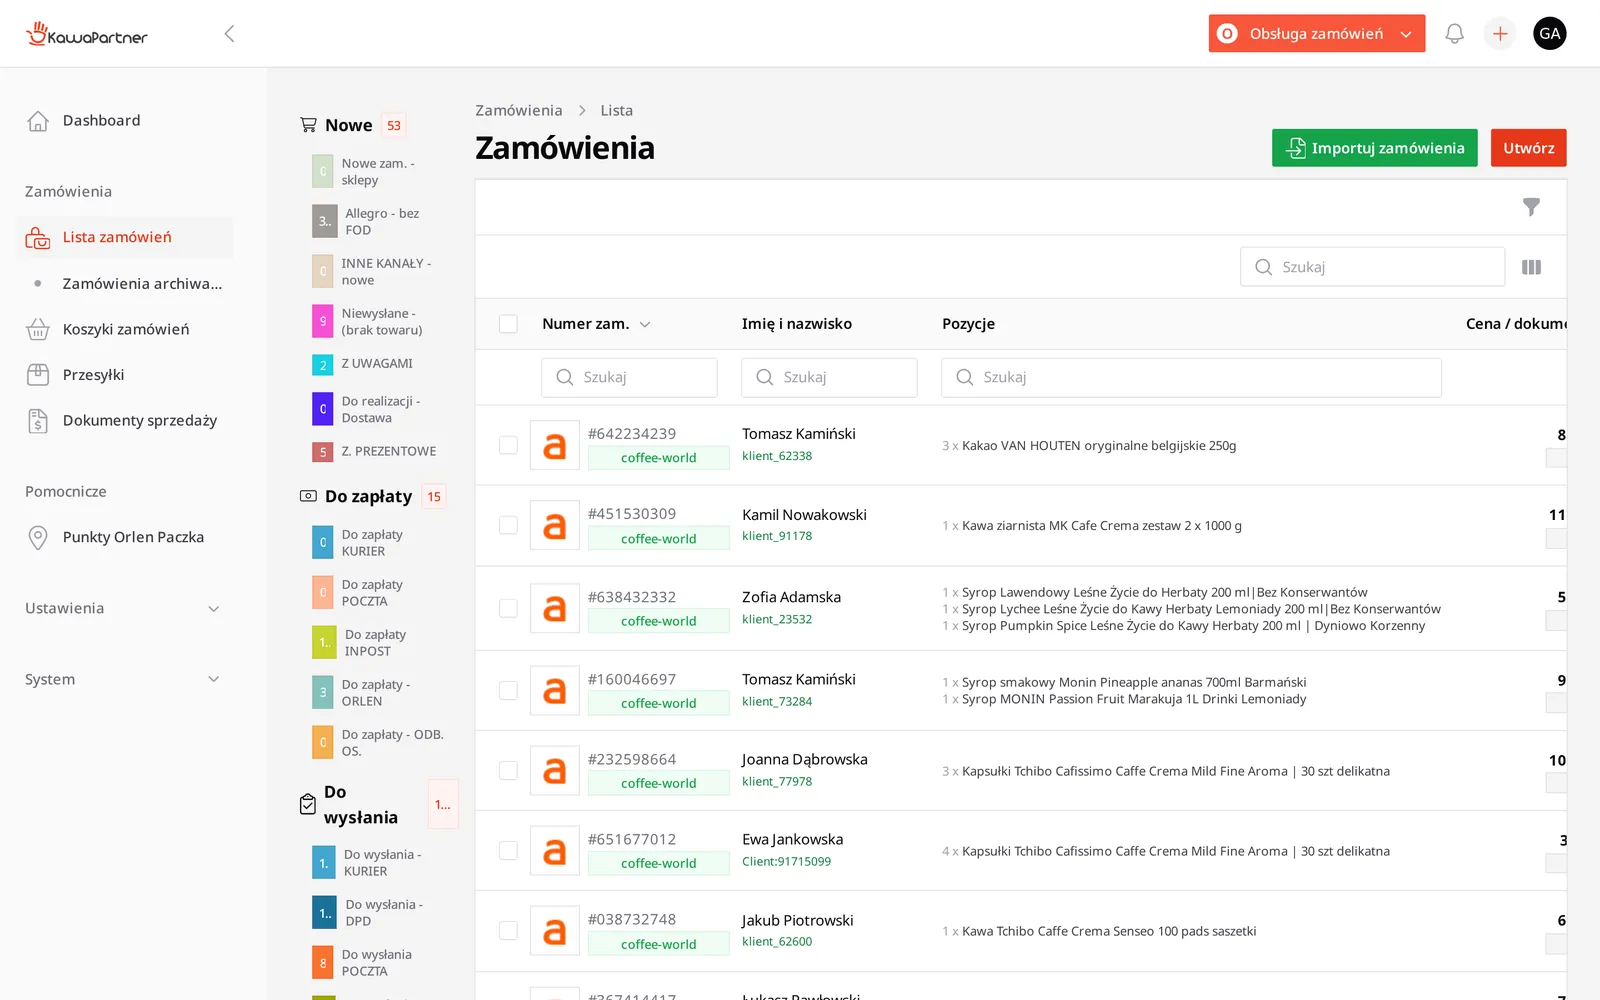Click the Dashboard home icon
Screen dimensions: 1600x1000
pos(38,121)
